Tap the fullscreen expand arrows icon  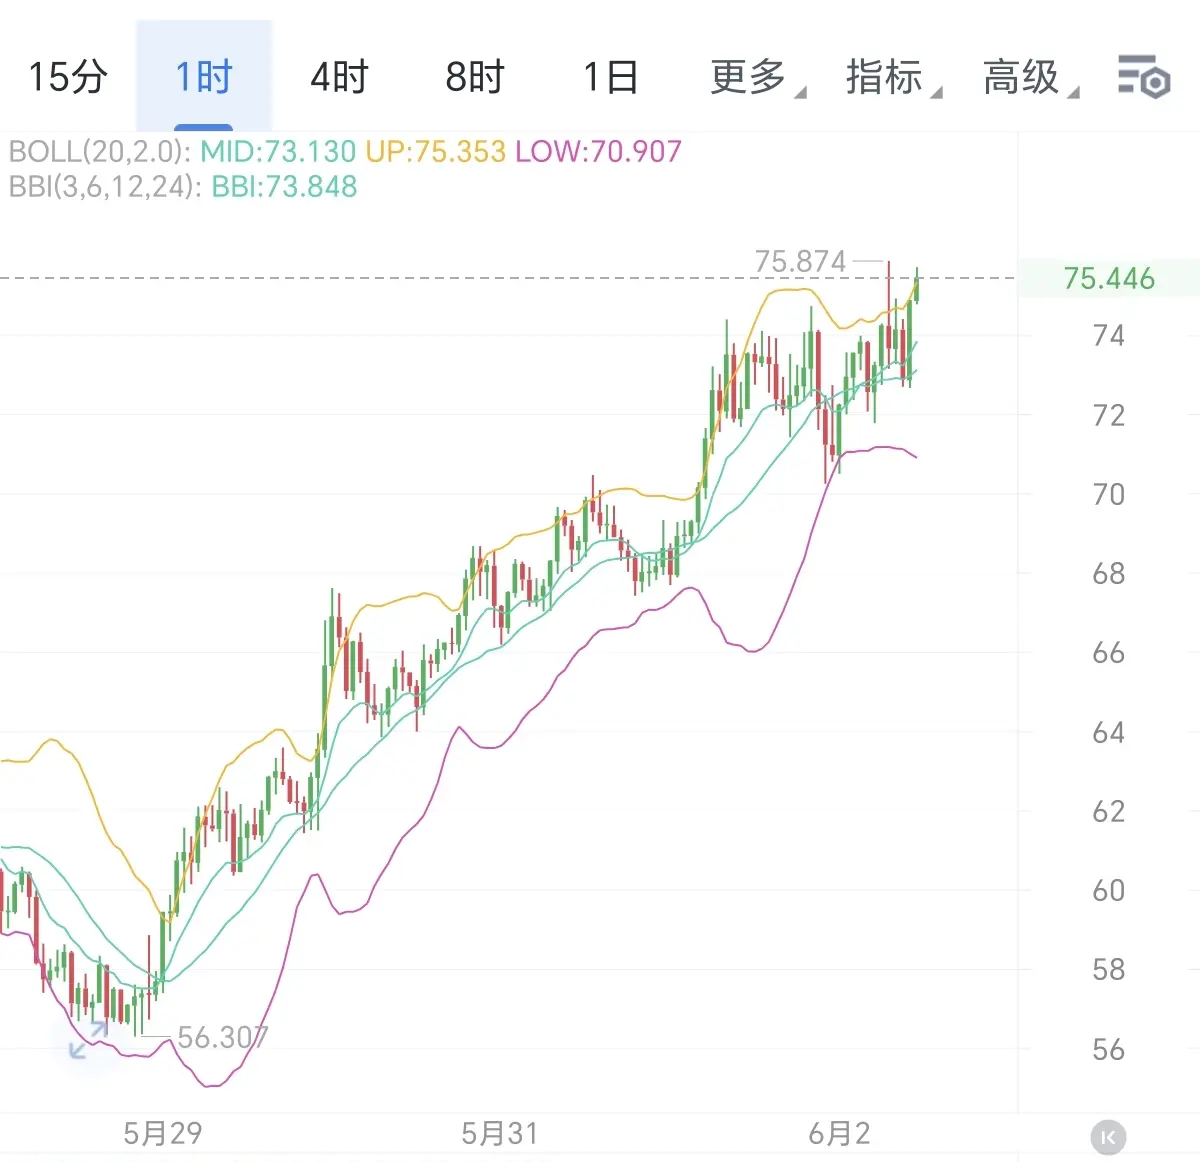(x=88, y=1041)
